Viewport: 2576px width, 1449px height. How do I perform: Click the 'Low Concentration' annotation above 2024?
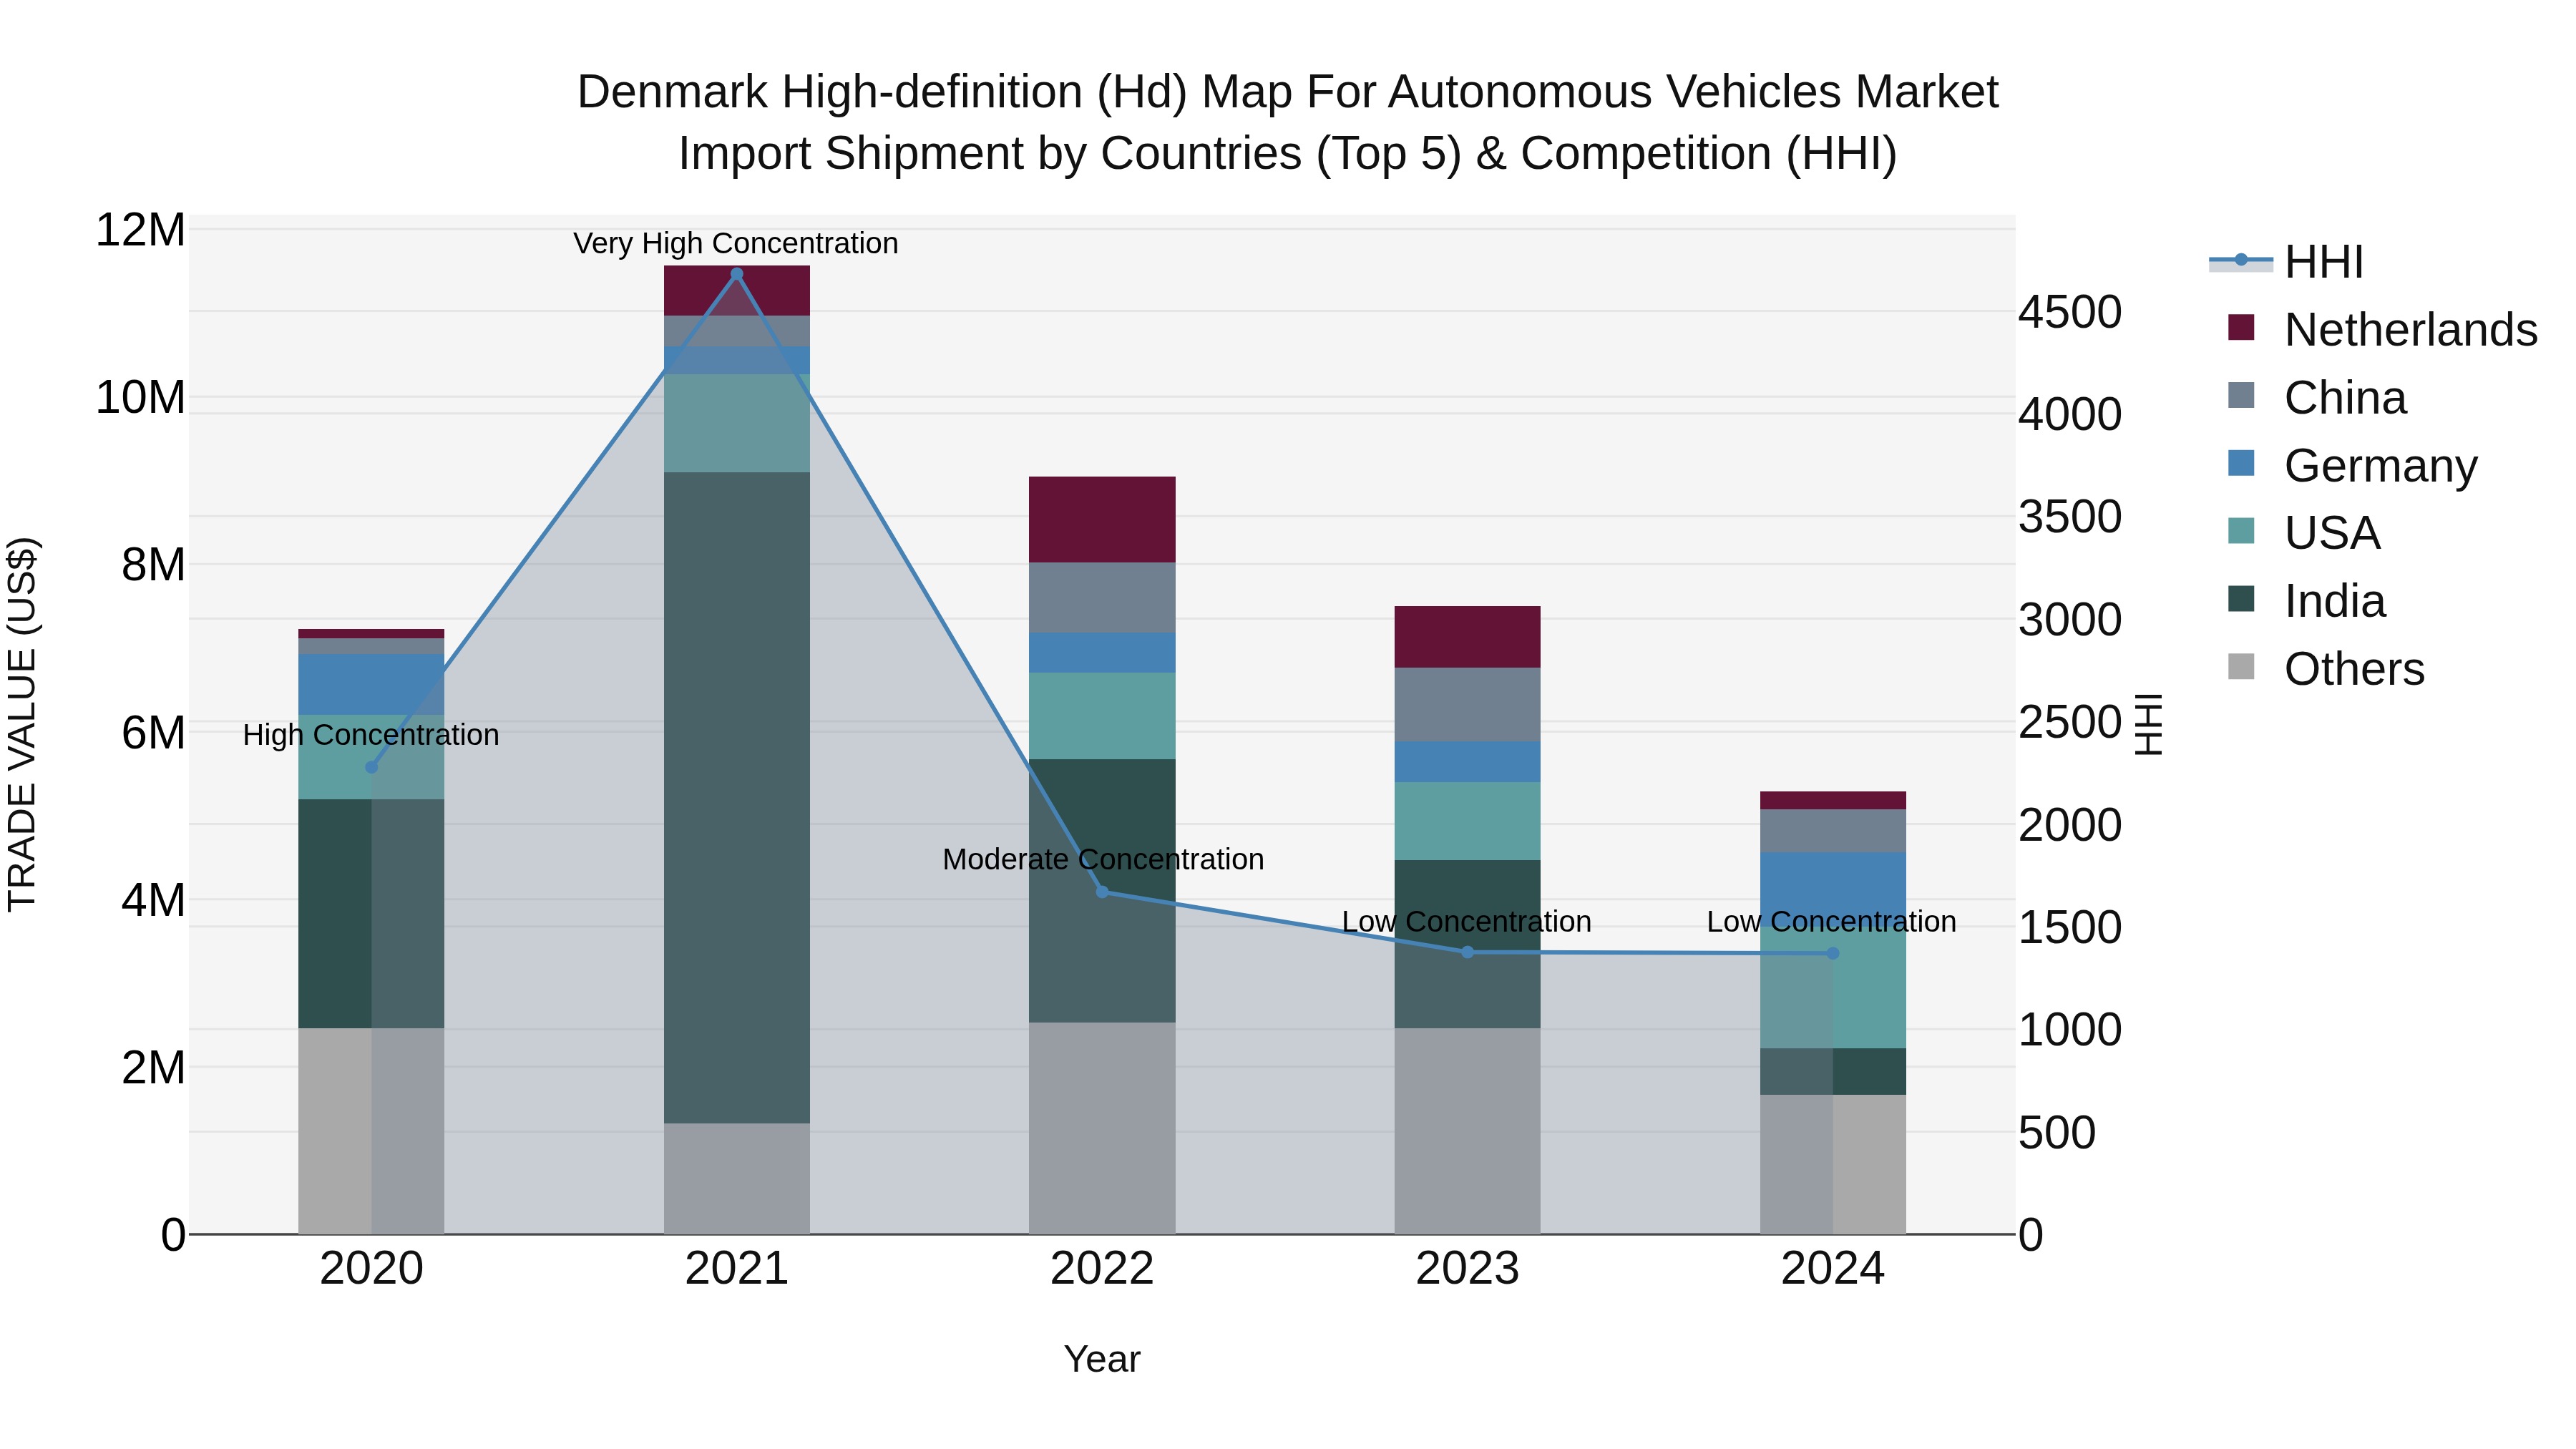pyautogui.click(x=1832, y=922)
